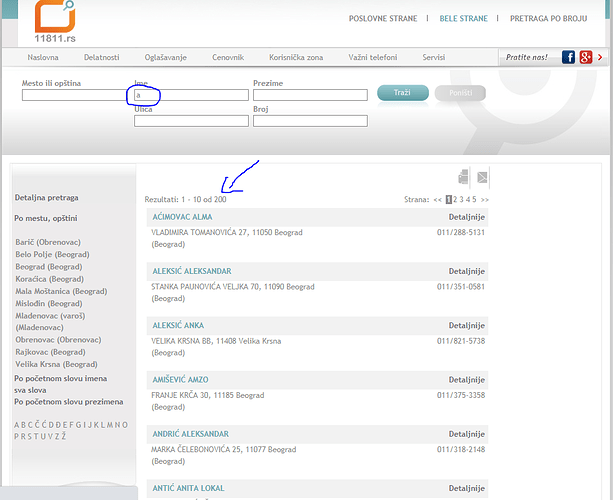Click the 11811.rs logo
613x500 pixels.
[54, 18]
